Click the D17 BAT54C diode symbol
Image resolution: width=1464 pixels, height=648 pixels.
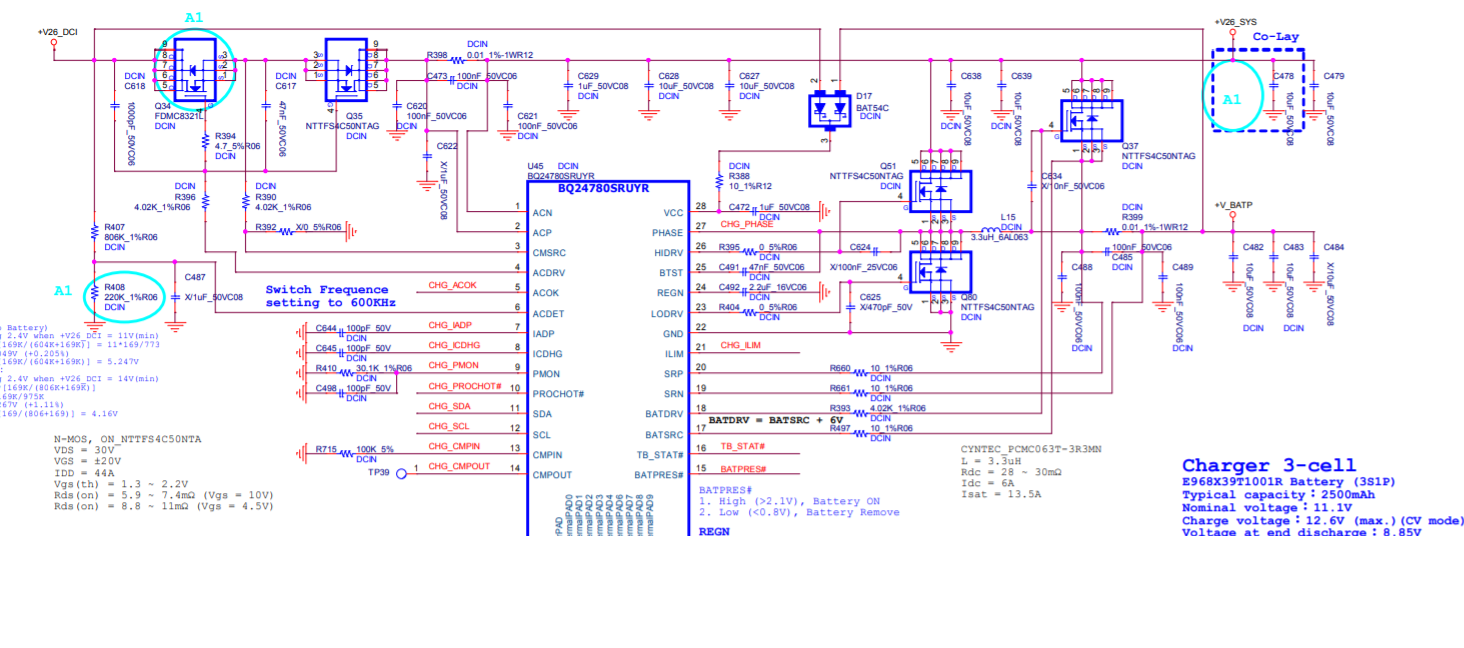pos(828,111)
